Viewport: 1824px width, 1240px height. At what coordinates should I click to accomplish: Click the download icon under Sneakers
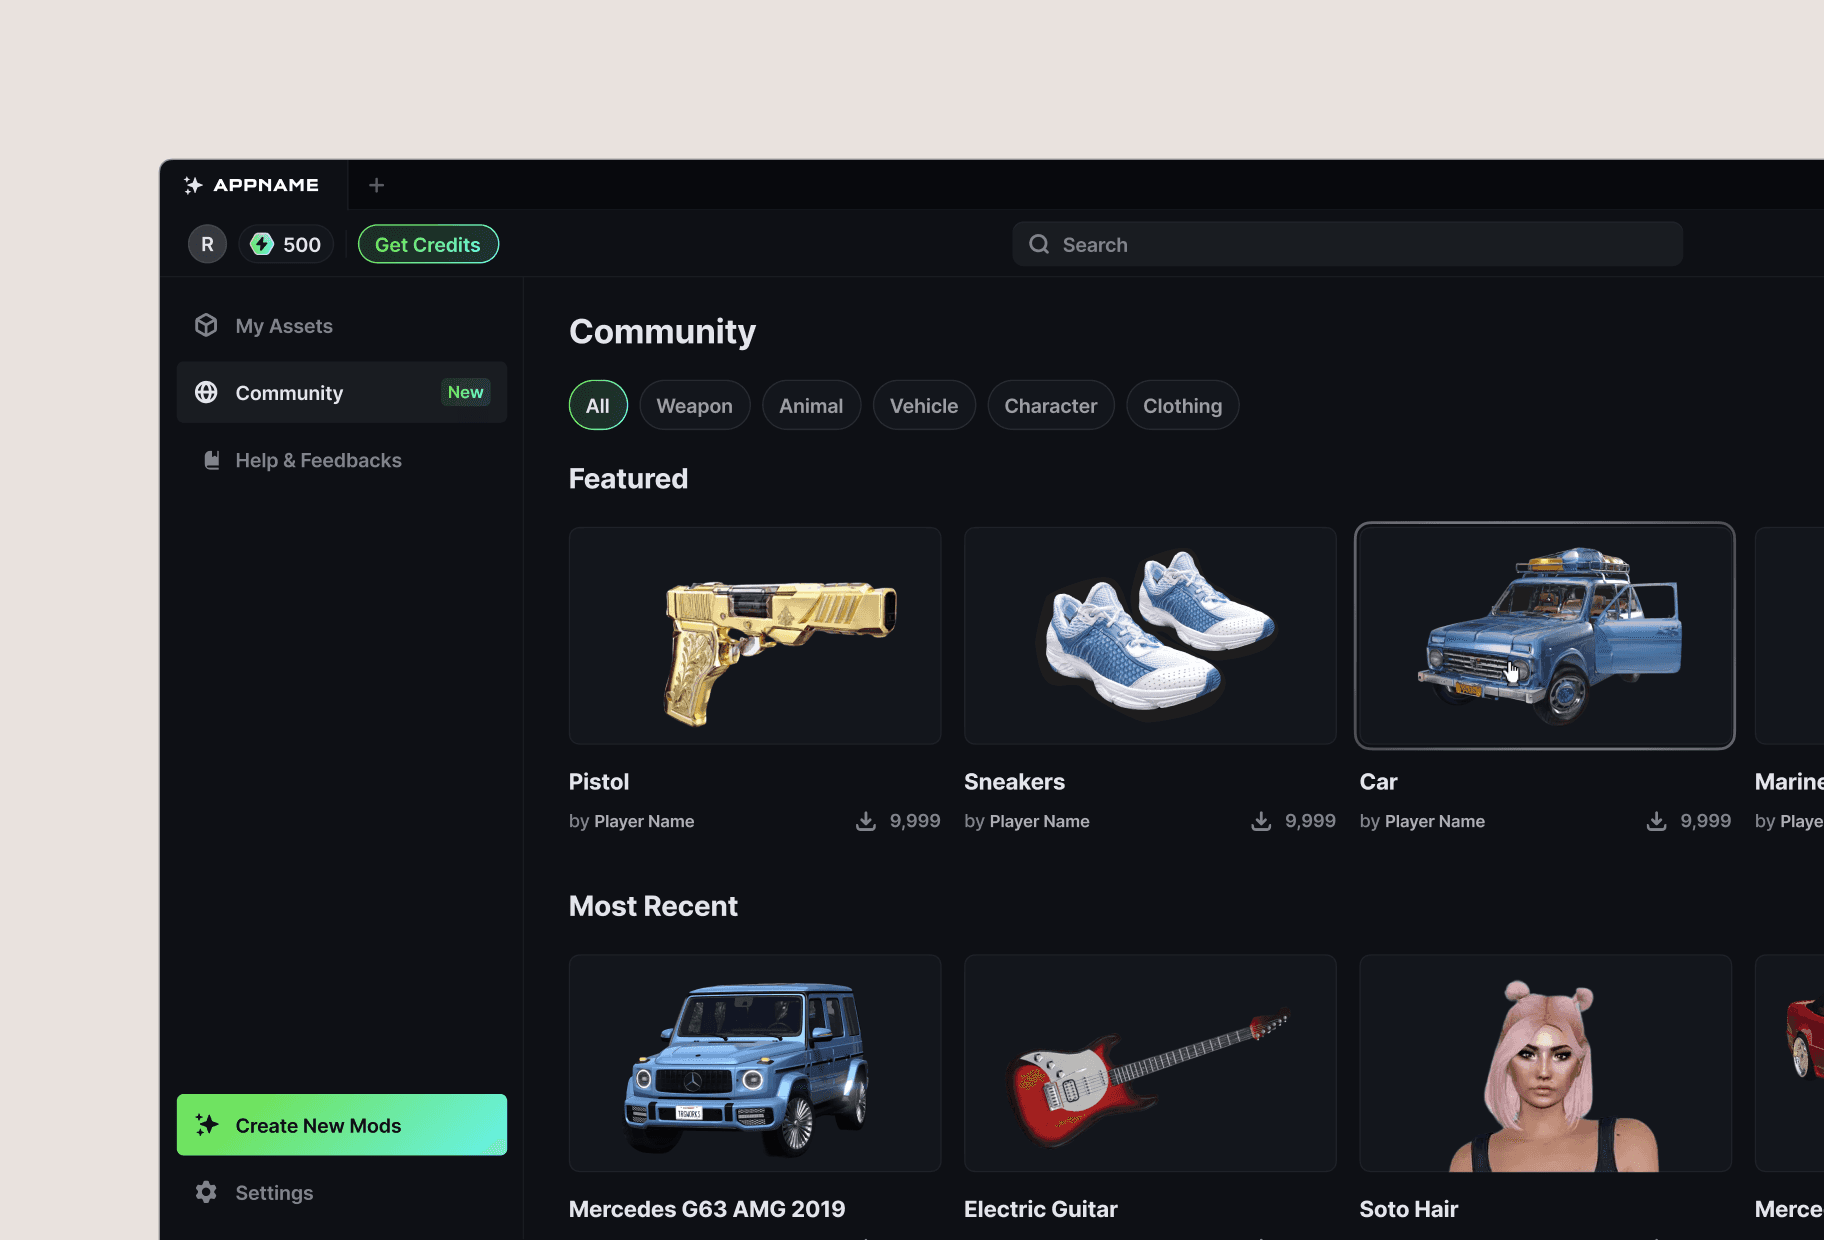pyautogui.click(x=1261, y=821)
